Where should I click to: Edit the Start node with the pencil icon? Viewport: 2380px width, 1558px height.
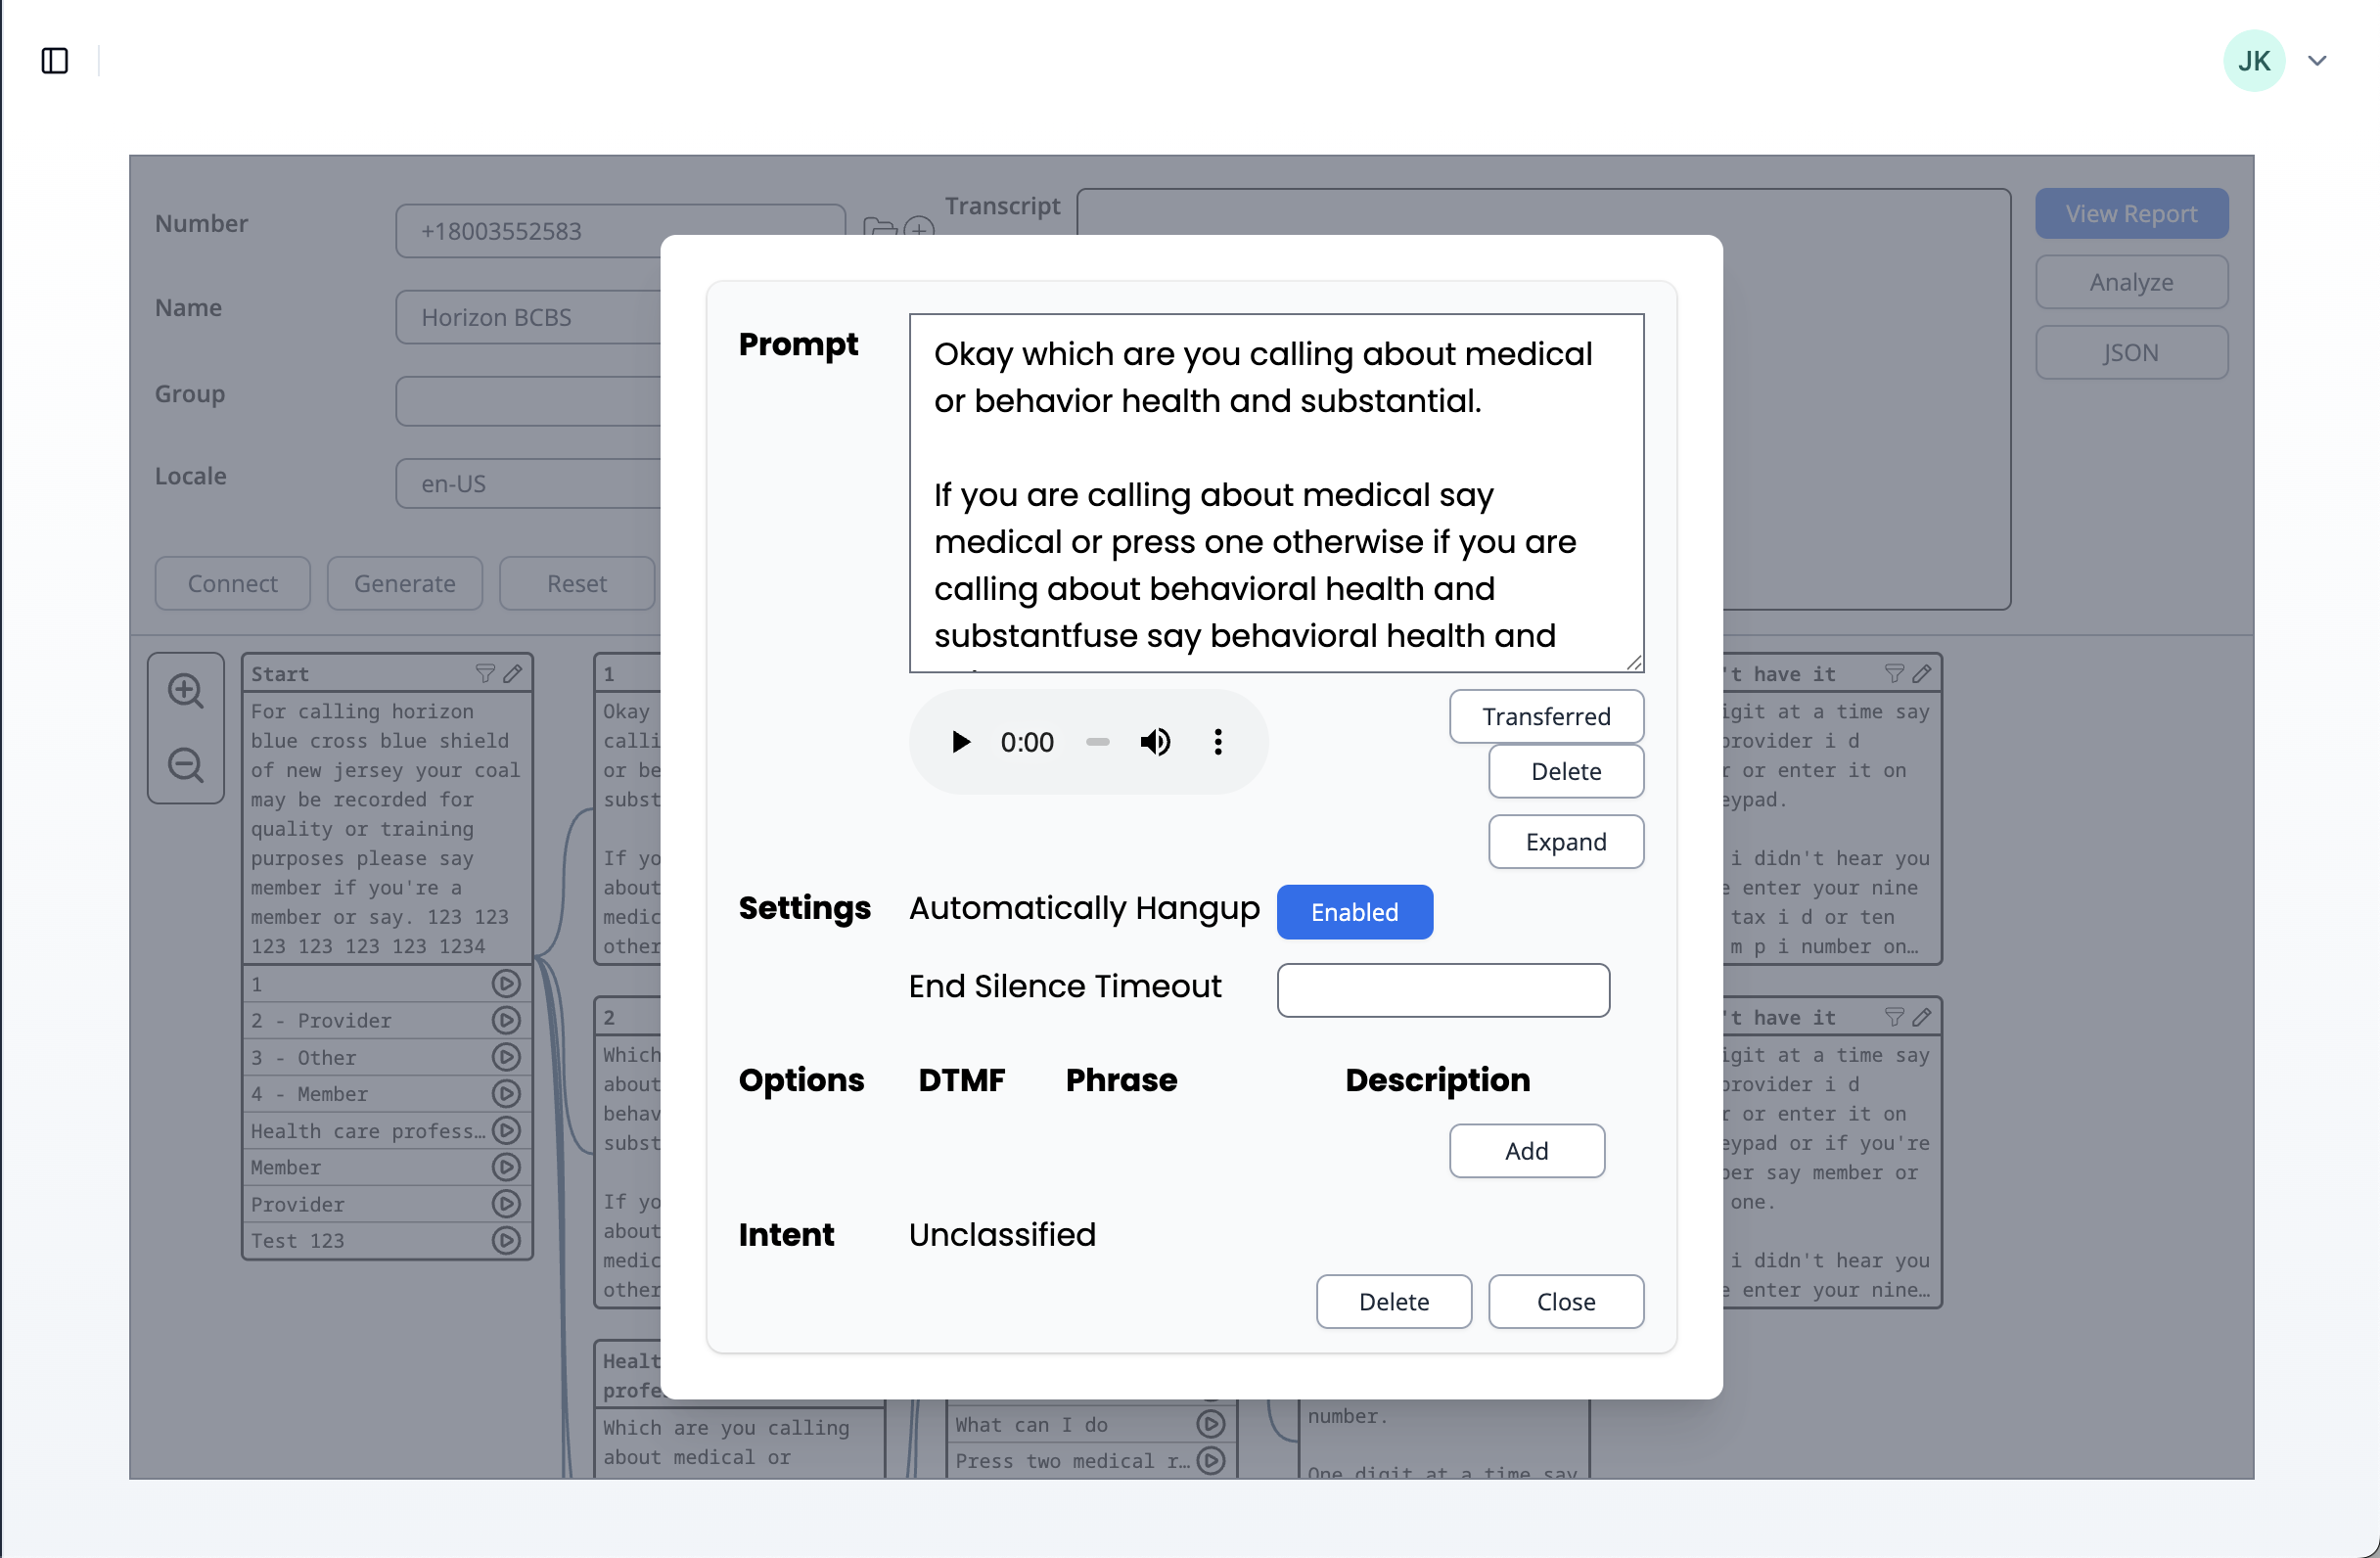coord(514,673)
